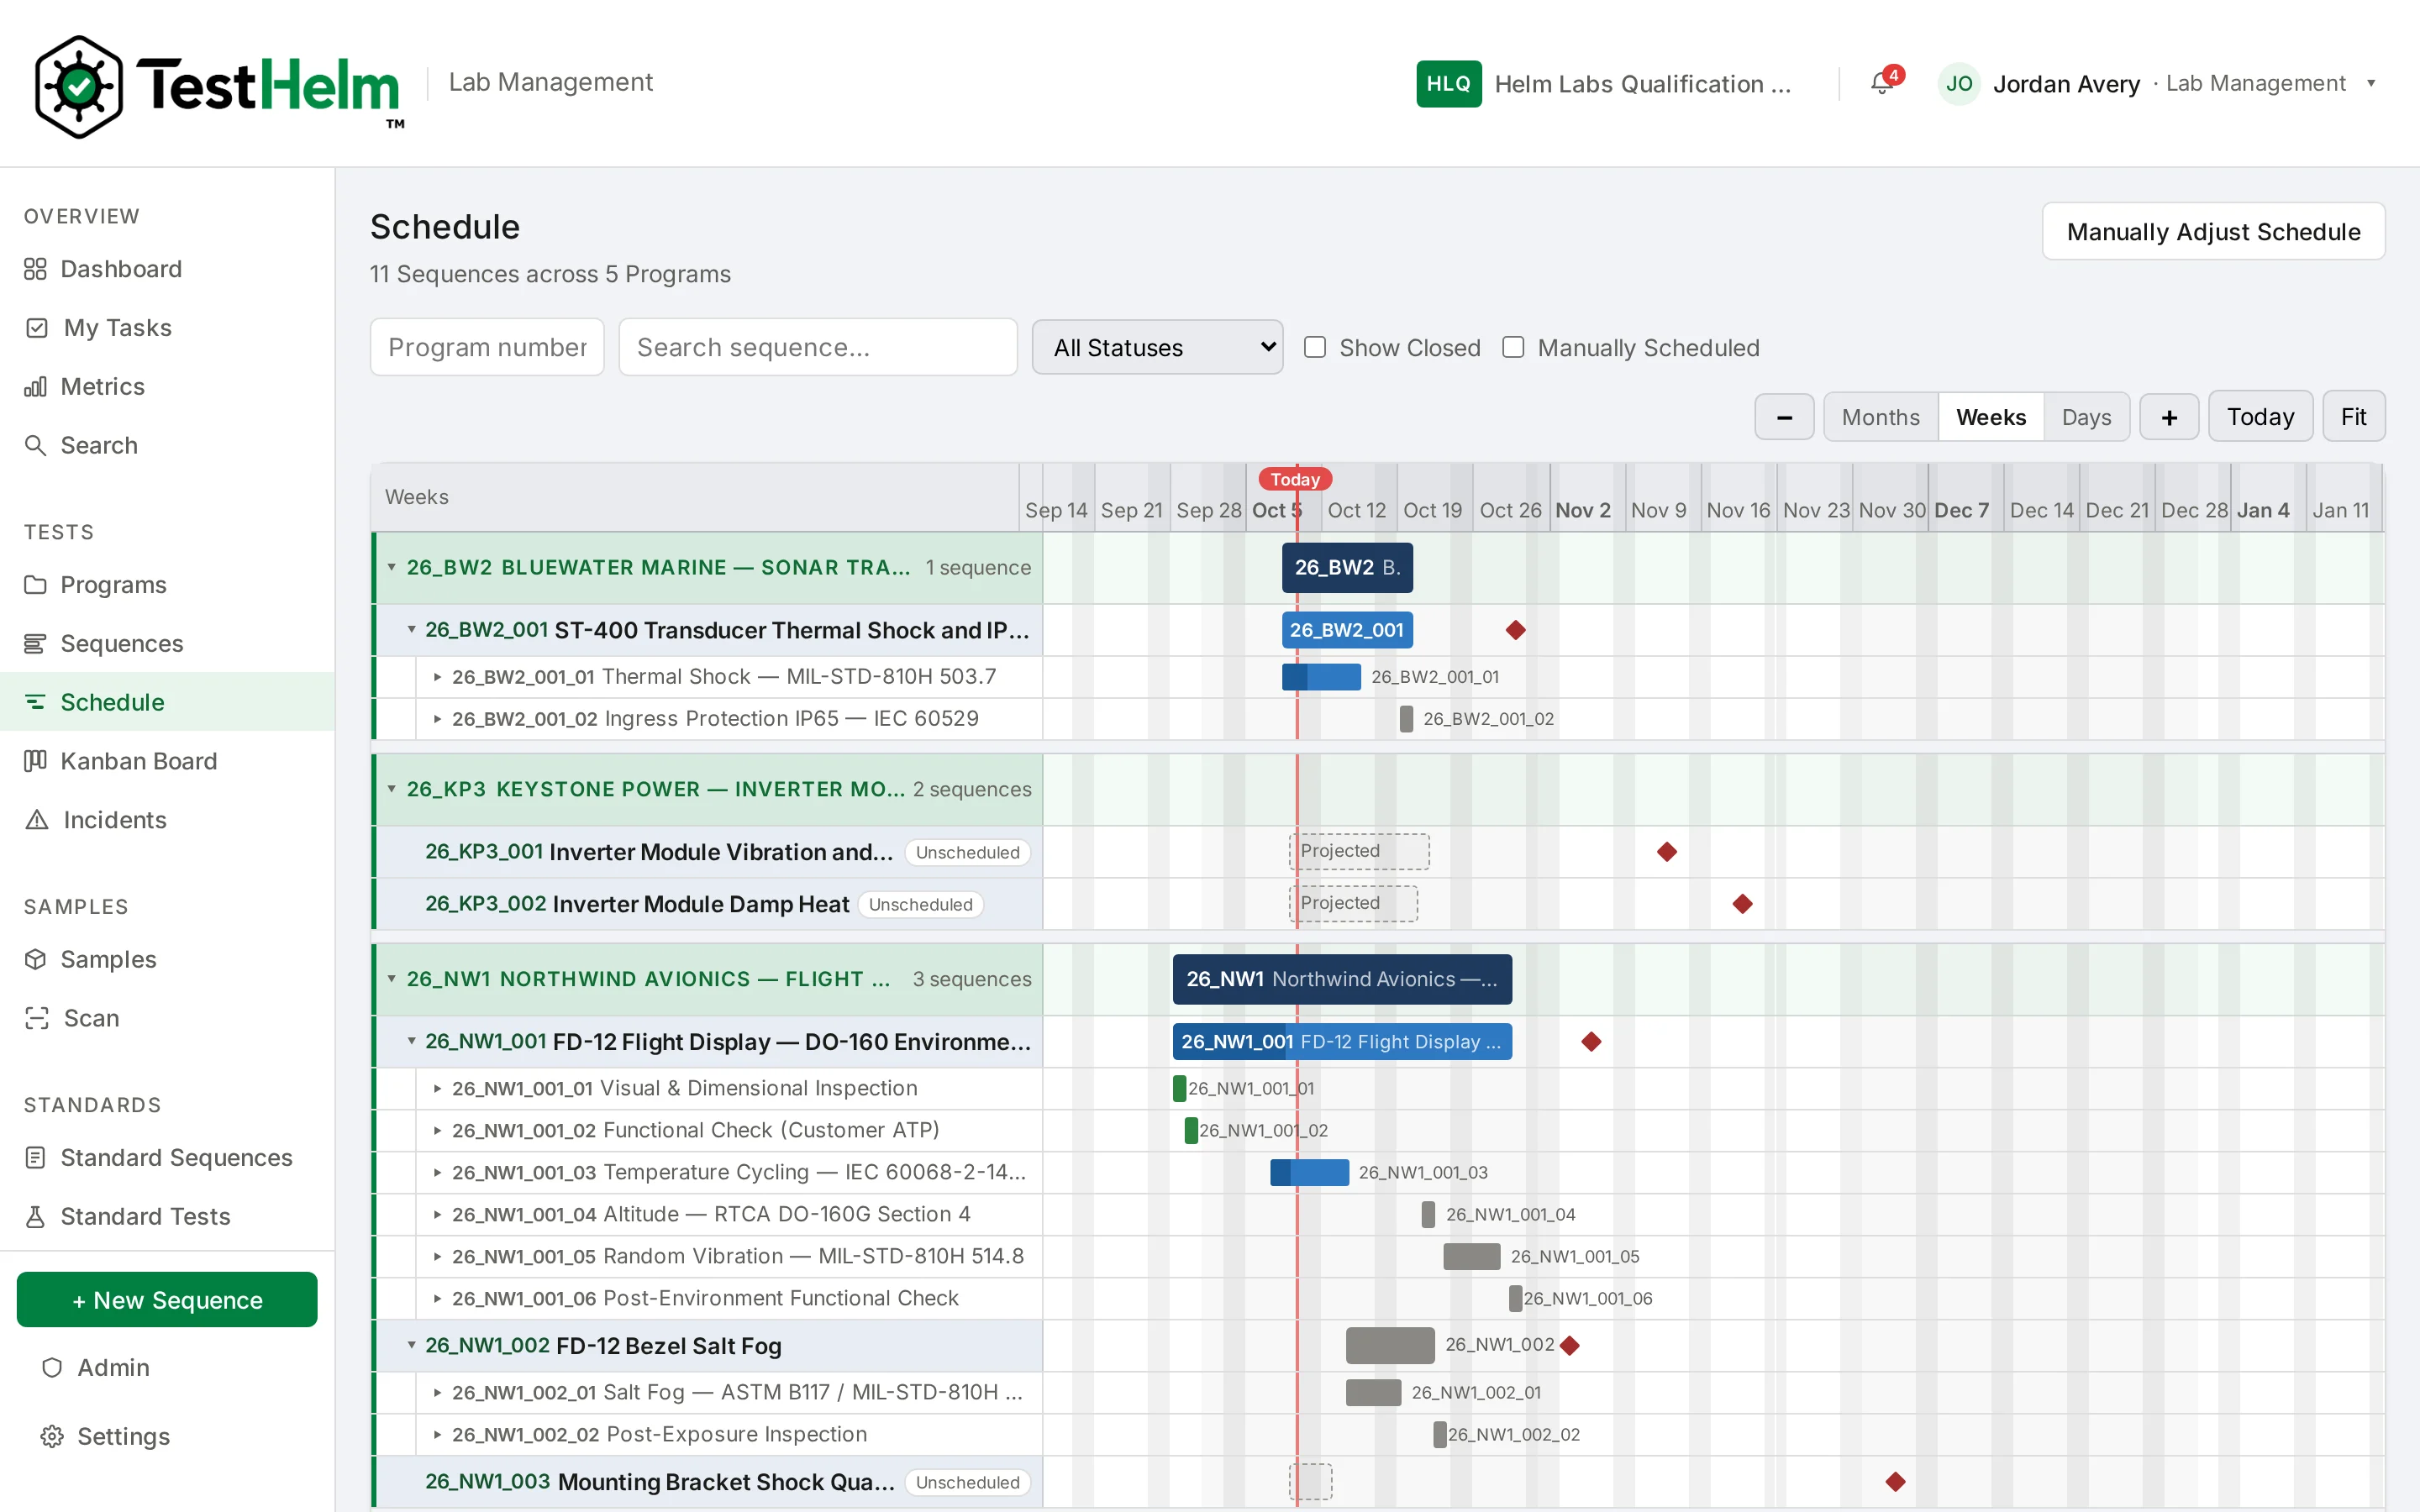Expand 26_NW1_001_05 Random Vibration row
This screenshot has height=1512, width=2420.
pos(437,1256)
